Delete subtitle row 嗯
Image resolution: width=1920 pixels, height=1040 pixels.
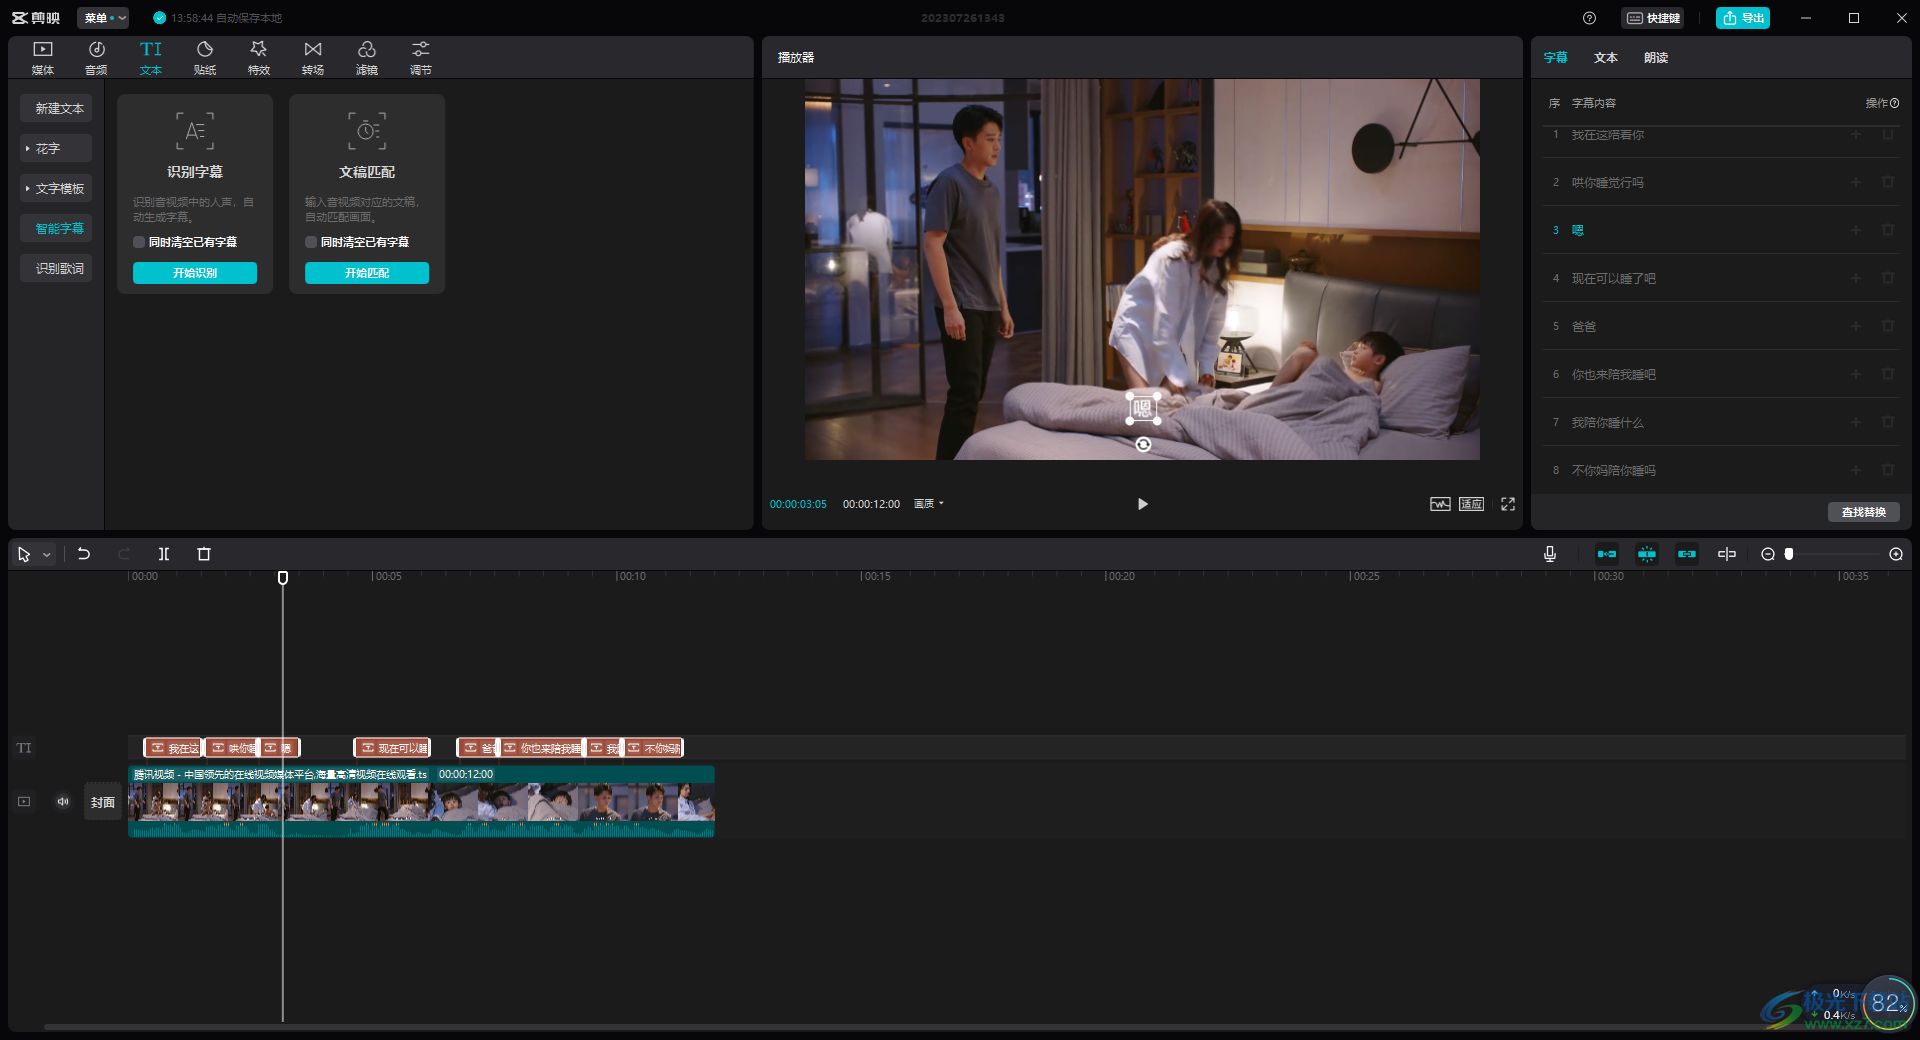point(1888,230)
